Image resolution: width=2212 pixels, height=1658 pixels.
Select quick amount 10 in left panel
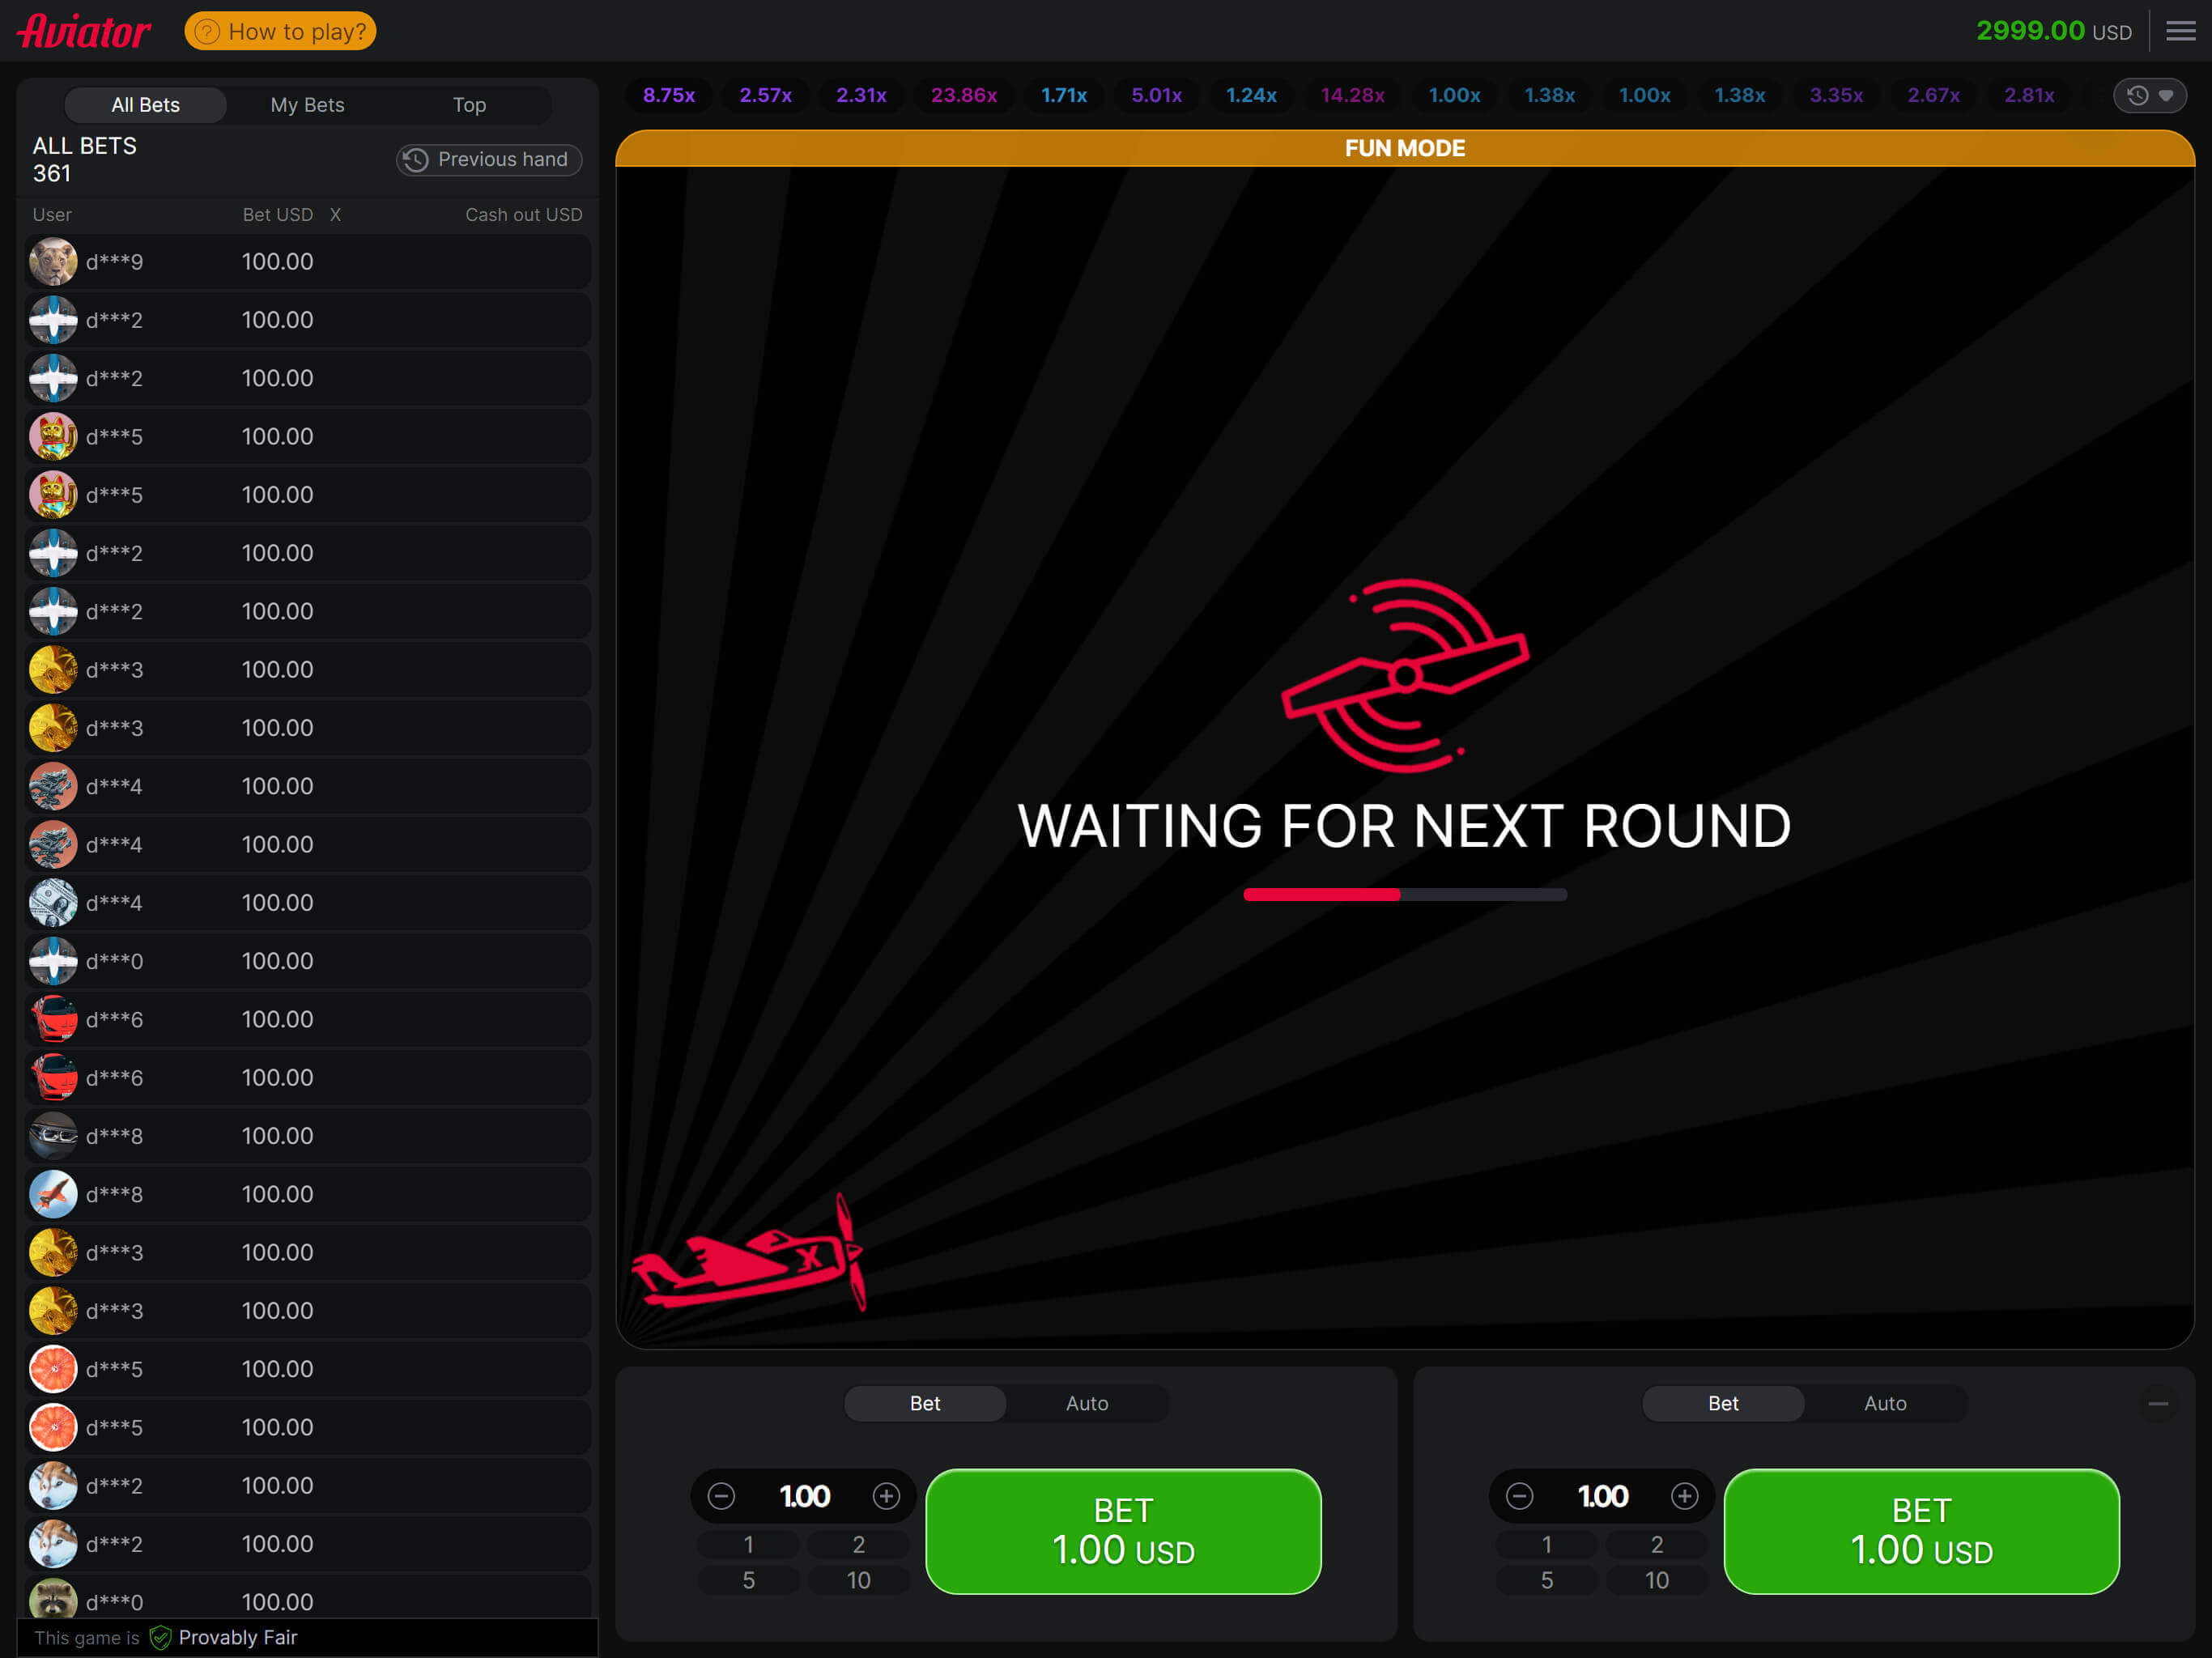[x=858, y=1580]
